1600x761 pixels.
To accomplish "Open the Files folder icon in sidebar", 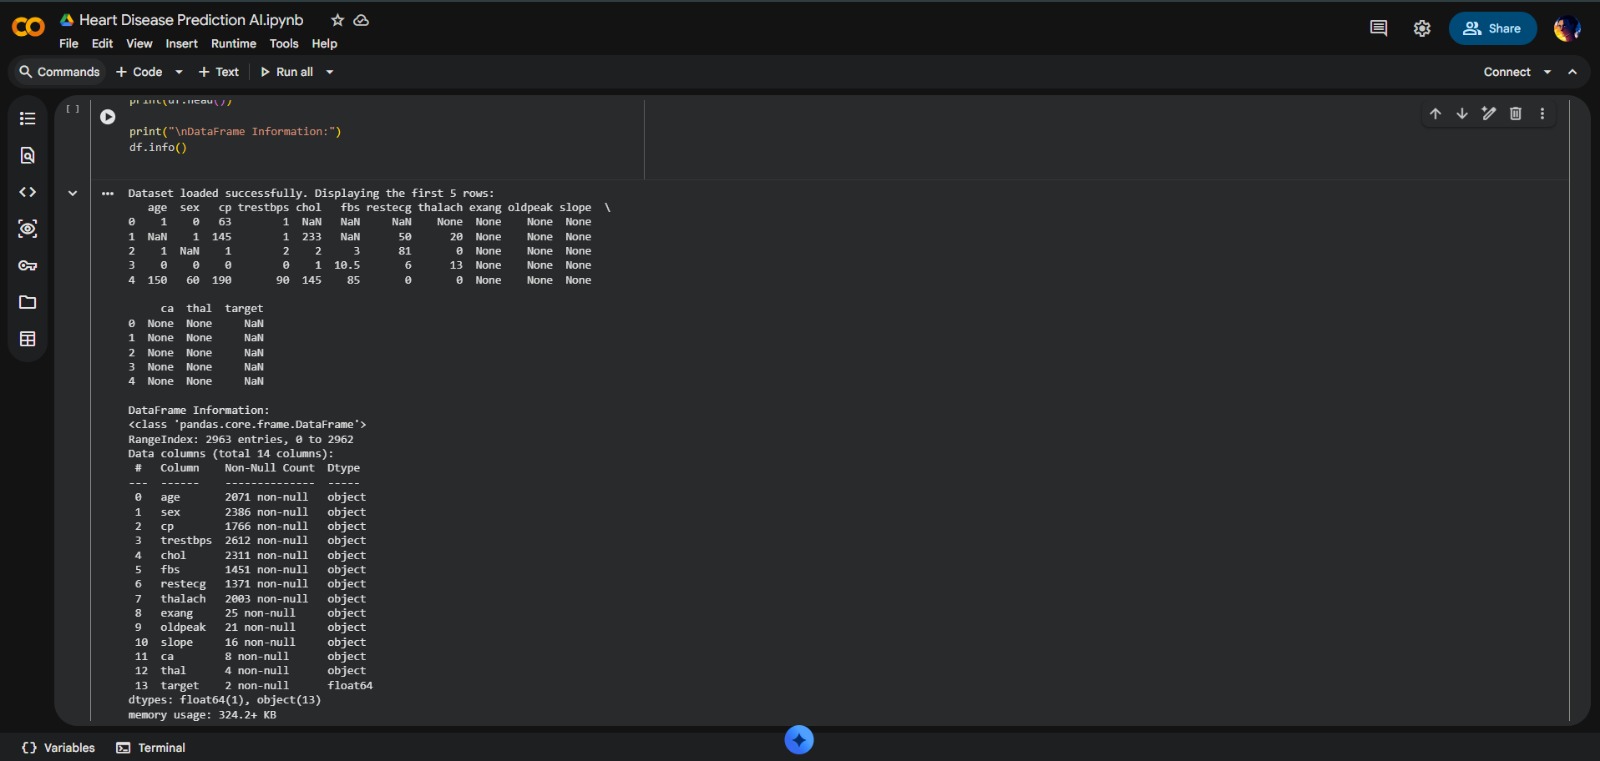I will click(28, 302).
